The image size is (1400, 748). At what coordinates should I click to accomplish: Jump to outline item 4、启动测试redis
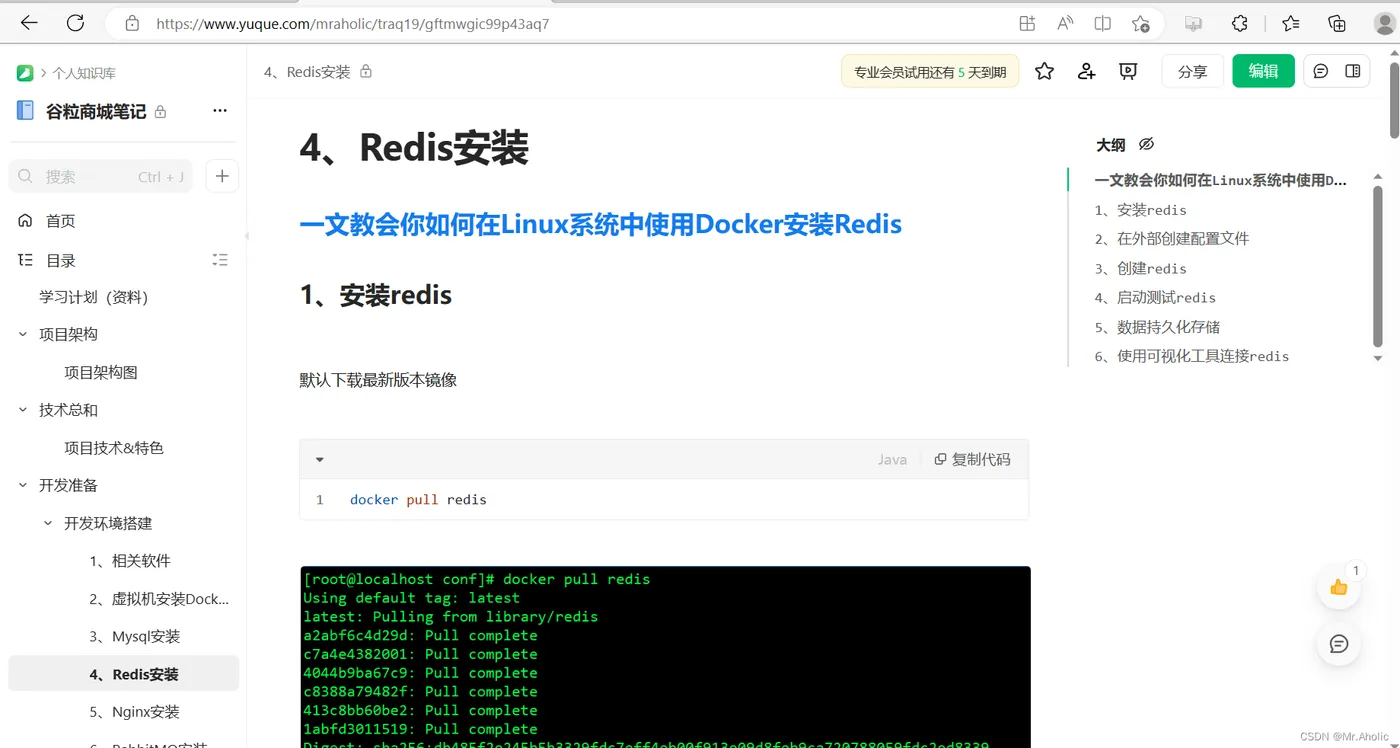[x=1155, y=298]
